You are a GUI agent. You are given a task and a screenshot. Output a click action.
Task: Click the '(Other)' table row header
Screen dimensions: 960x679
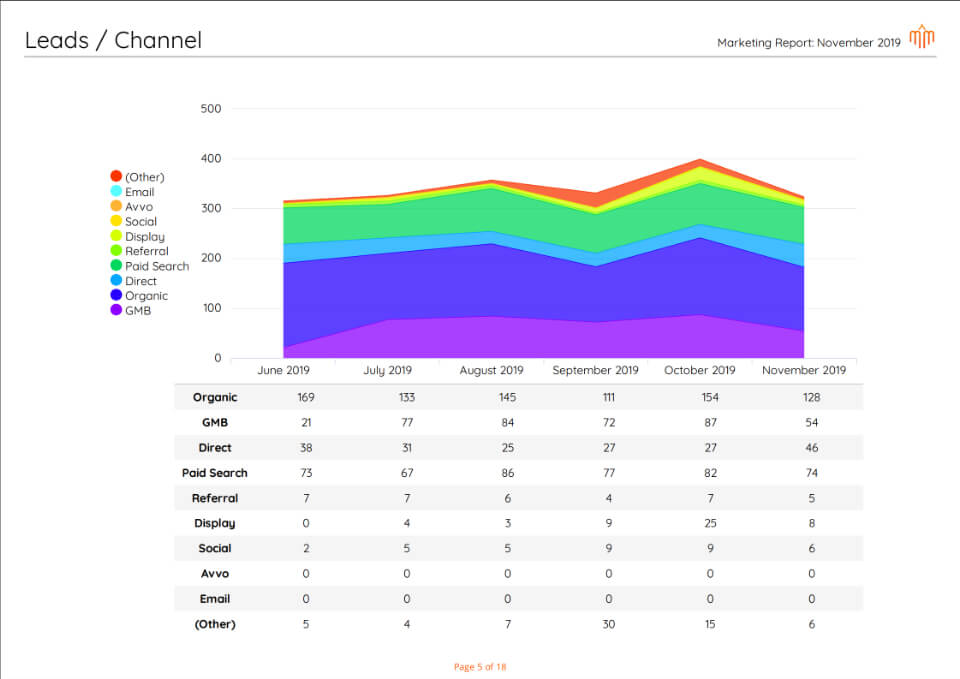[x=215, y=624]
